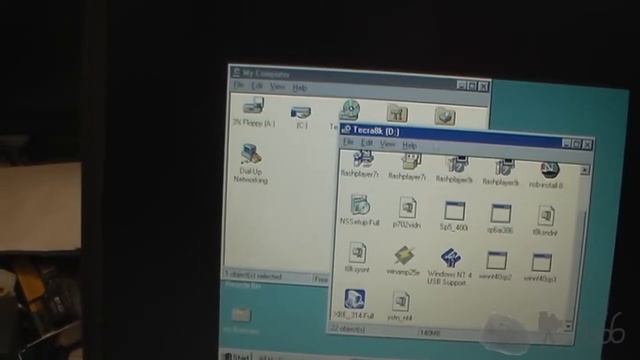This screenshot has height=360, width=640.
Task: Maximize the My Computer window
Action: click(472, 86)
